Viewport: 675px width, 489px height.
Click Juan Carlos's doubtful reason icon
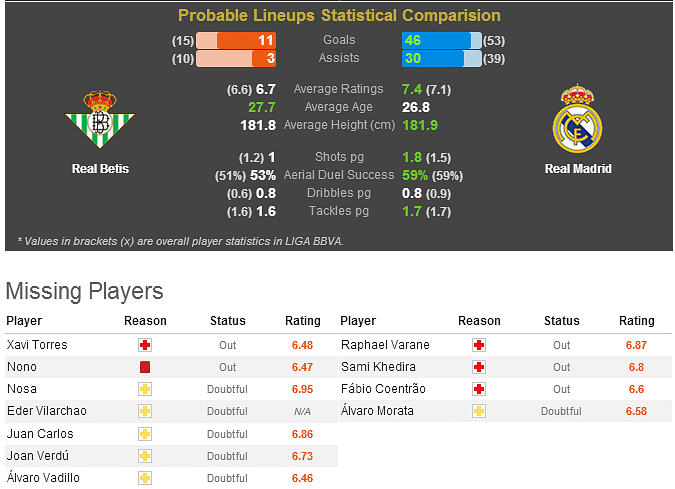pos(145,434)
